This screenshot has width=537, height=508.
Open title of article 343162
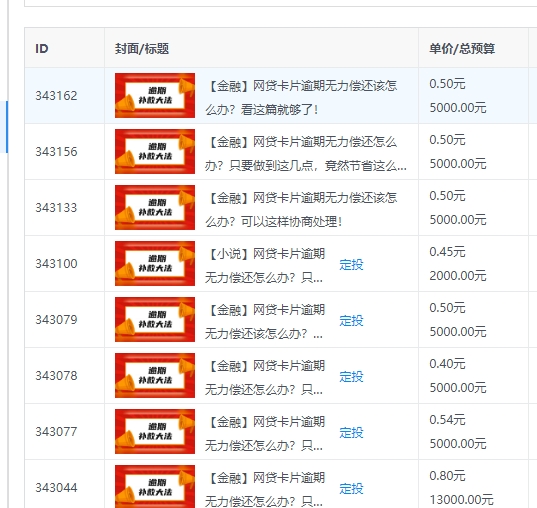[x=301, y=98]
